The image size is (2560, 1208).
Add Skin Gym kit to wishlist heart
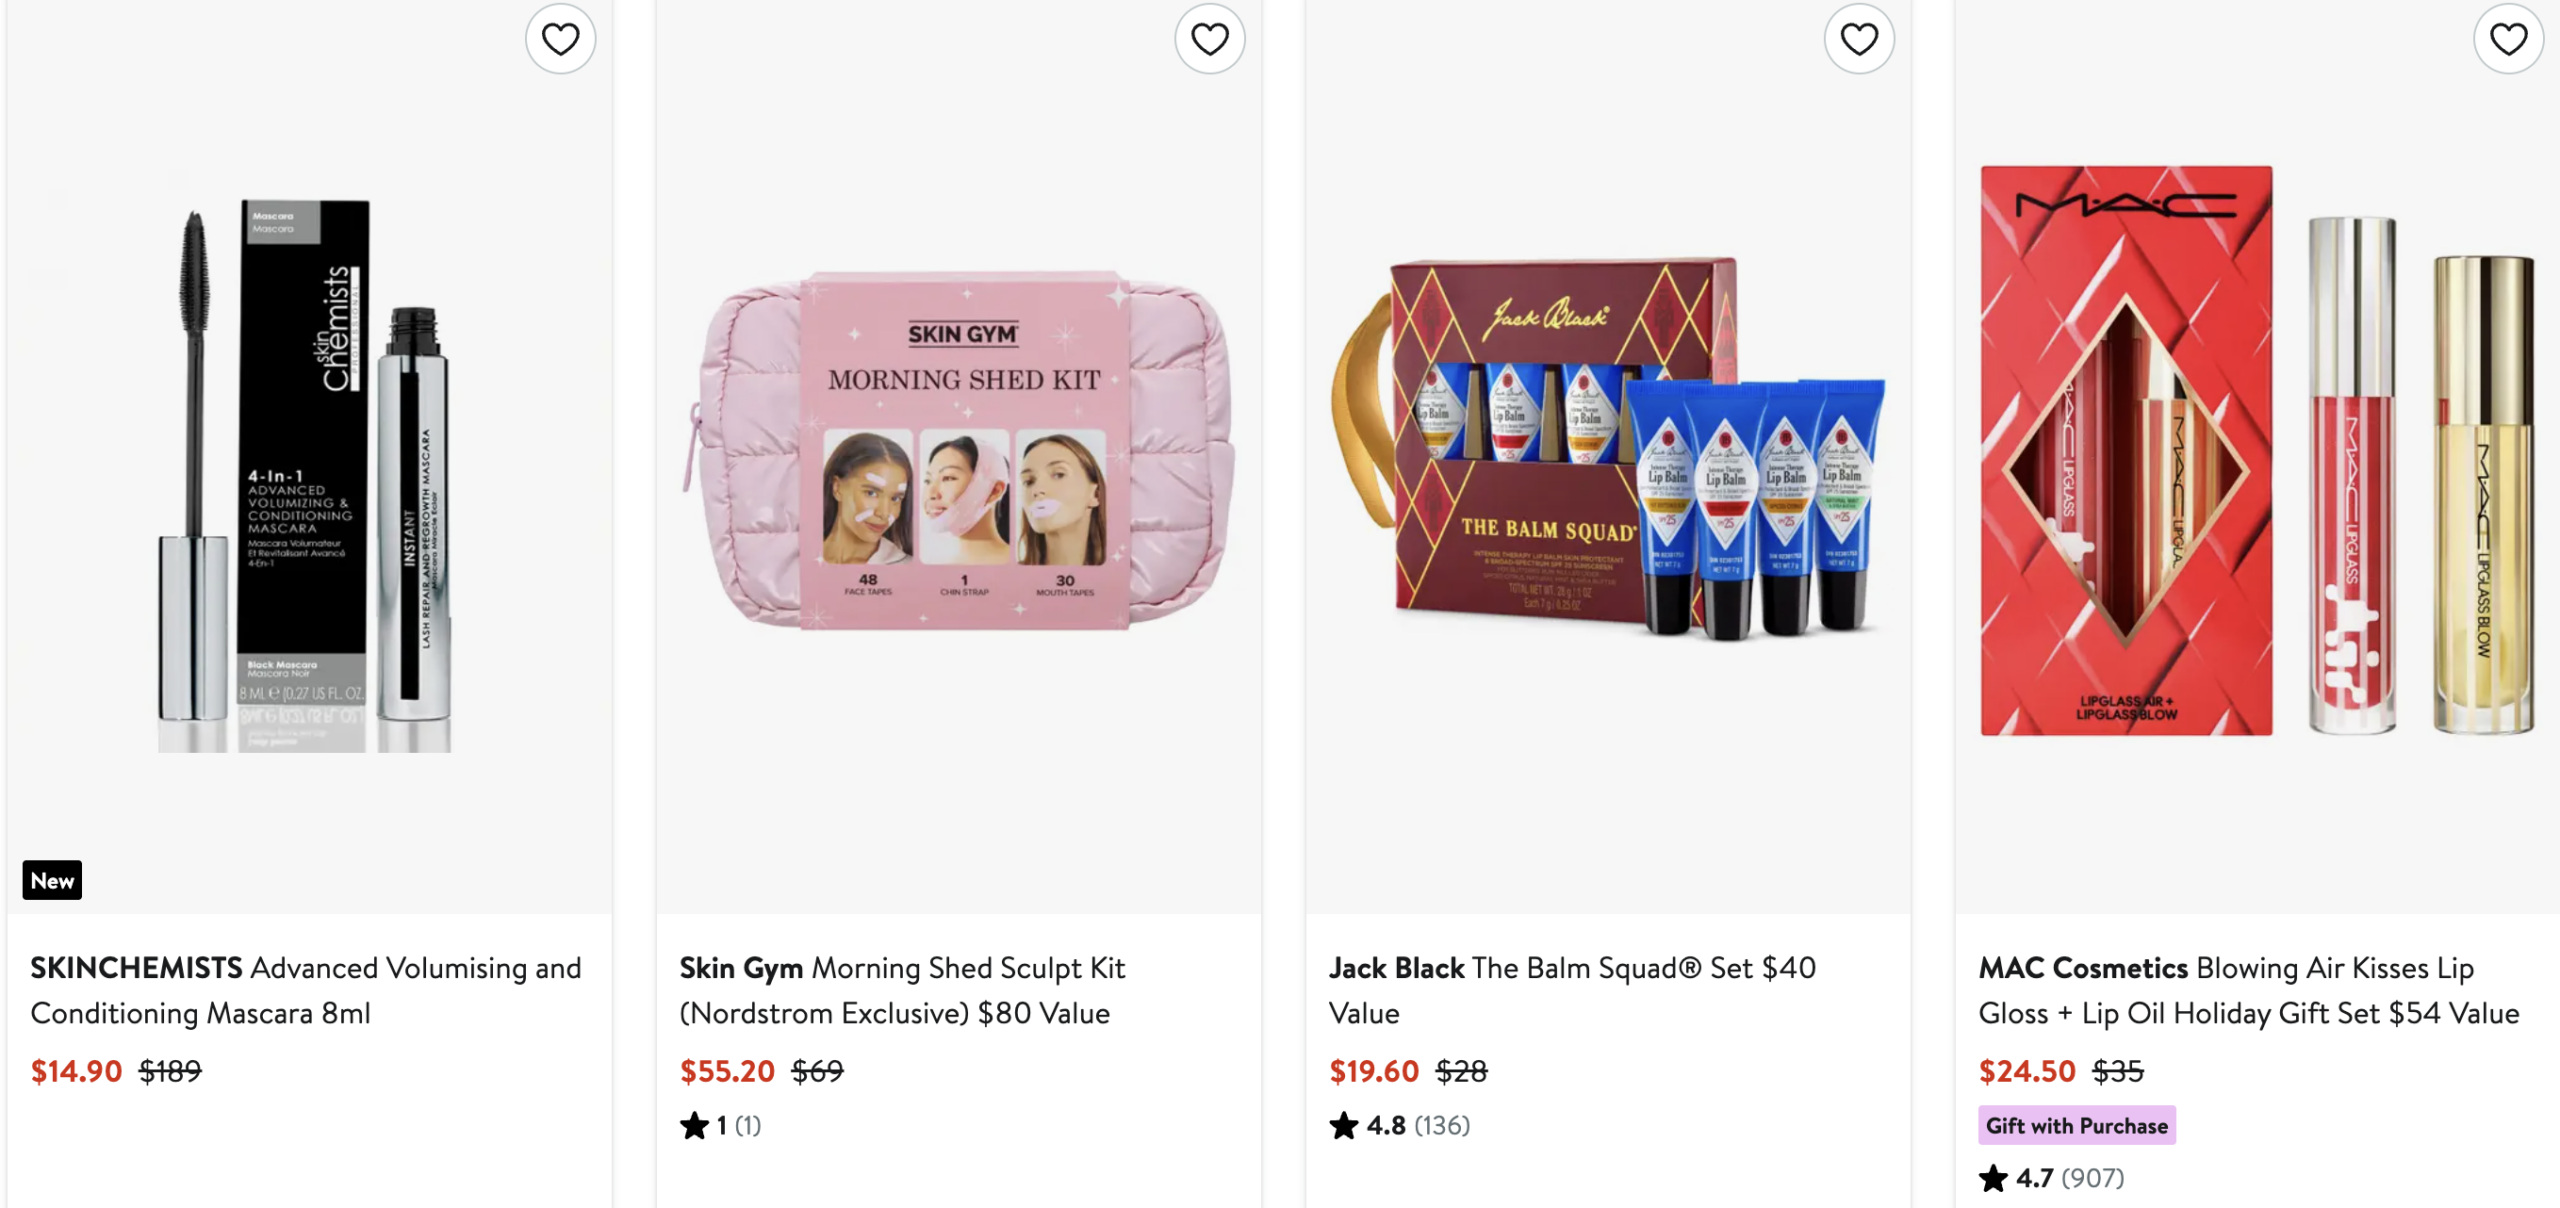point(1209,40)
